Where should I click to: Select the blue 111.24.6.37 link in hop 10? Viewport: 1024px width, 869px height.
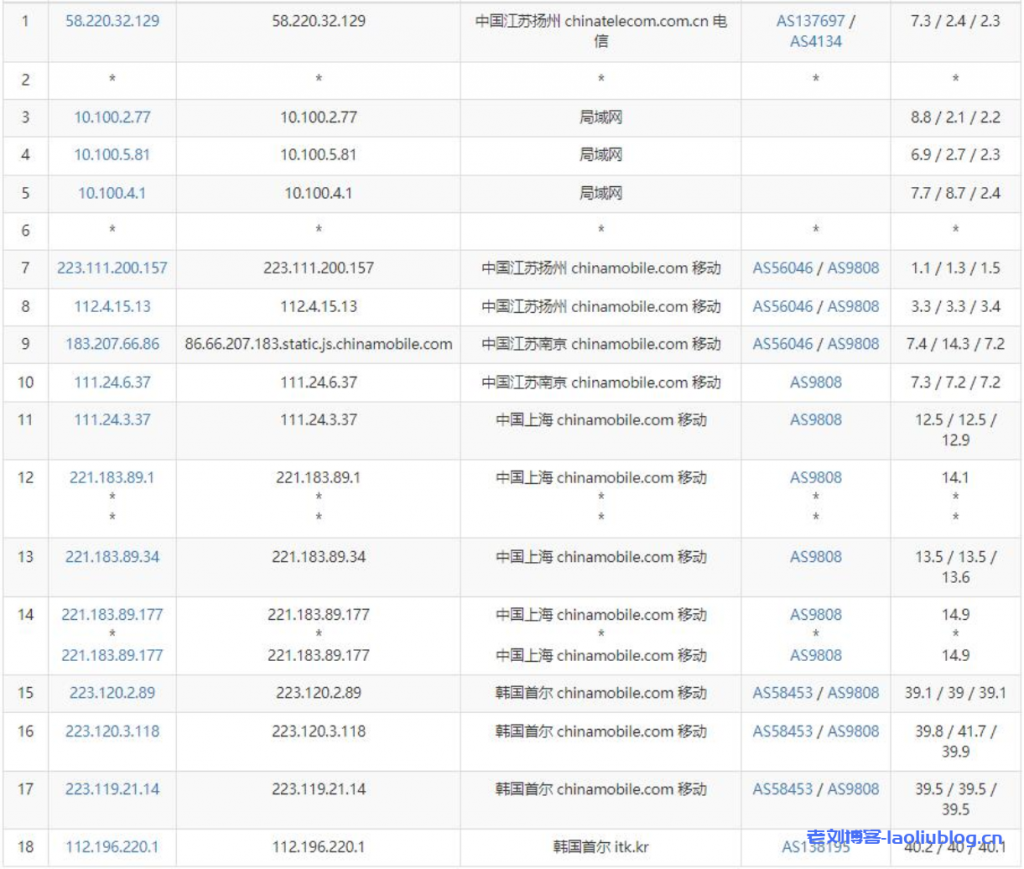coord(112,382)
